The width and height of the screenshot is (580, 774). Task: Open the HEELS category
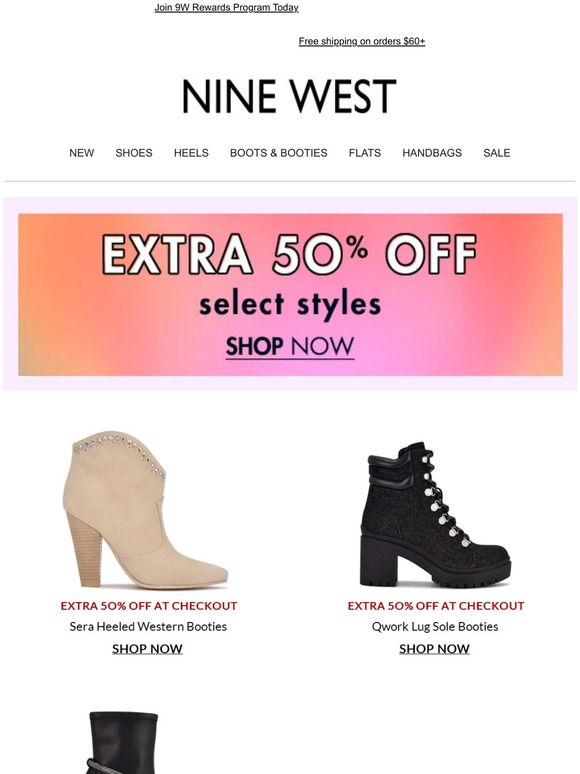pos(191,153)
